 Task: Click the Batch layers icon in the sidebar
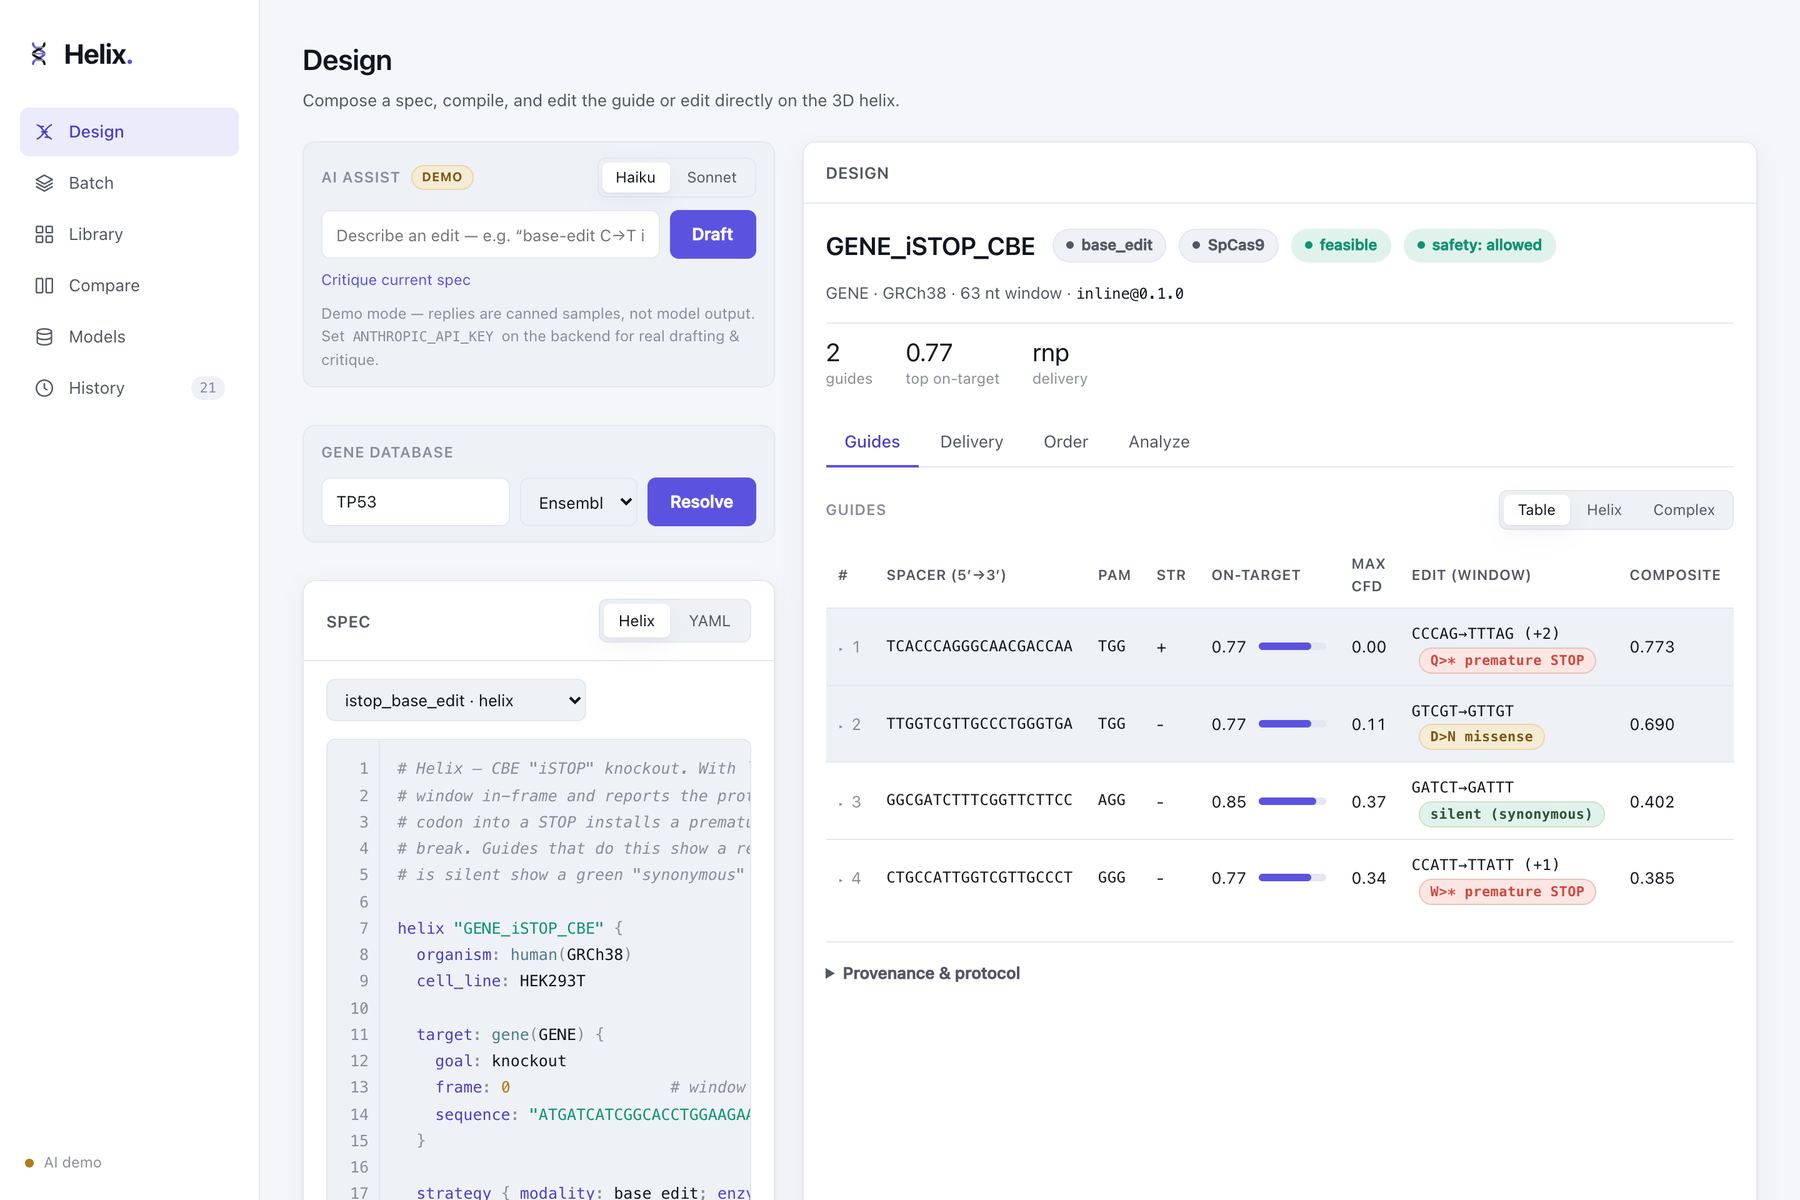pyautogui.click(x=44, y=183)
